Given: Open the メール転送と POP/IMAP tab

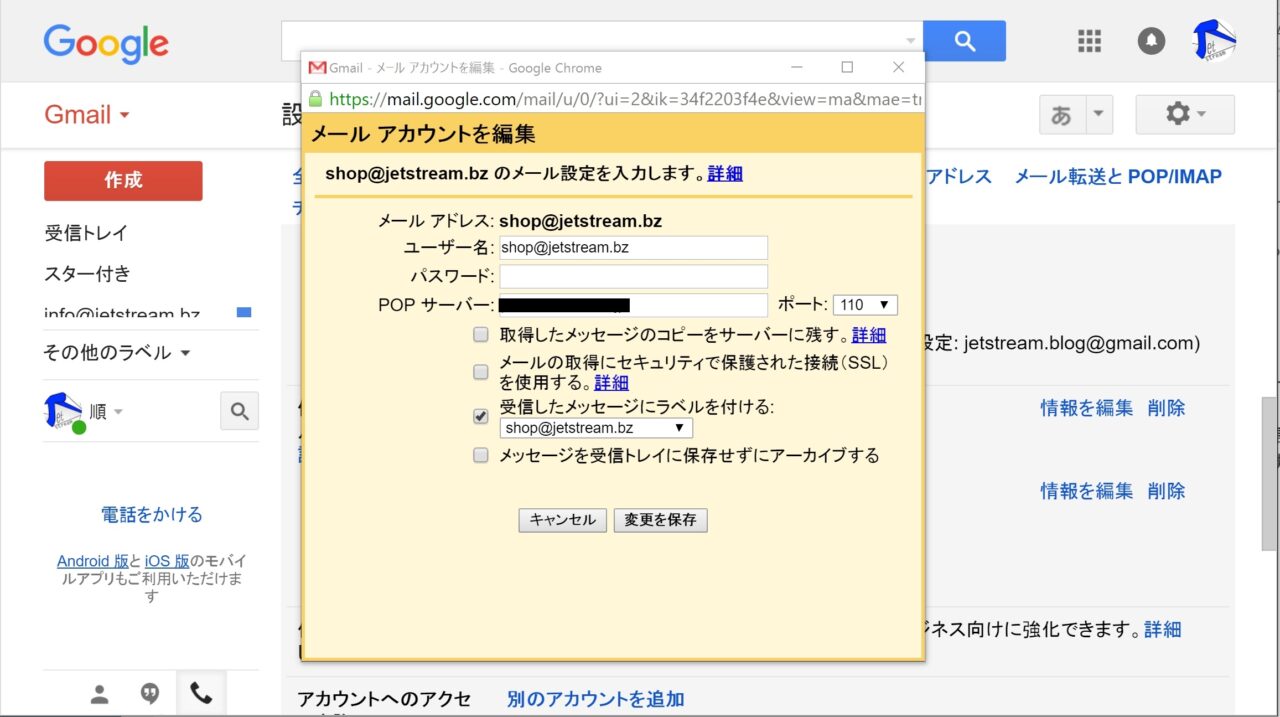Looking at the screenshot, I should [1118, 177].
